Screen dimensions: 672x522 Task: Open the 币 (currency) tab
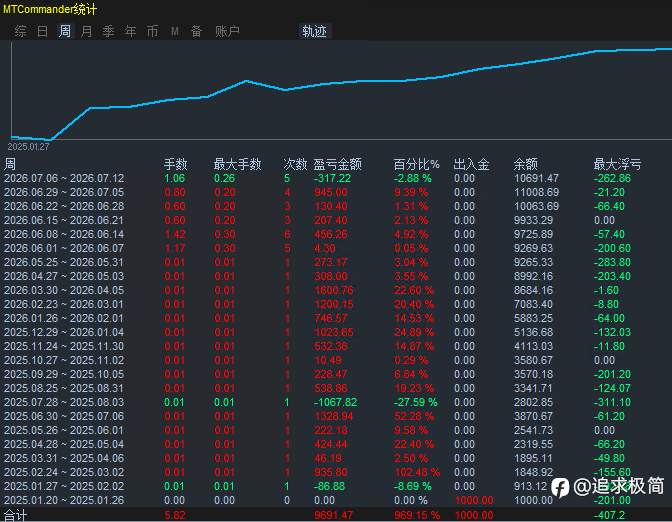[x=152, y=31]
